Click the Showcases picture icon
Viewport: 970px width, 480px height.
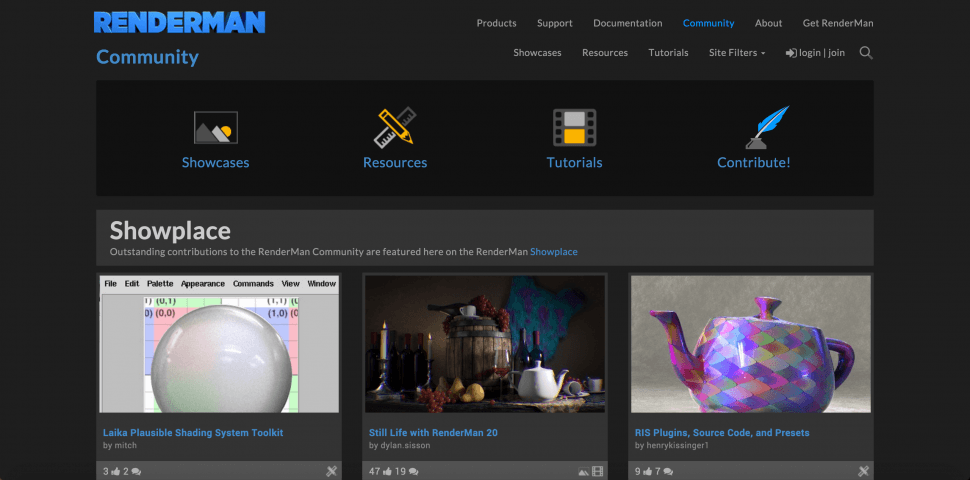215,127
